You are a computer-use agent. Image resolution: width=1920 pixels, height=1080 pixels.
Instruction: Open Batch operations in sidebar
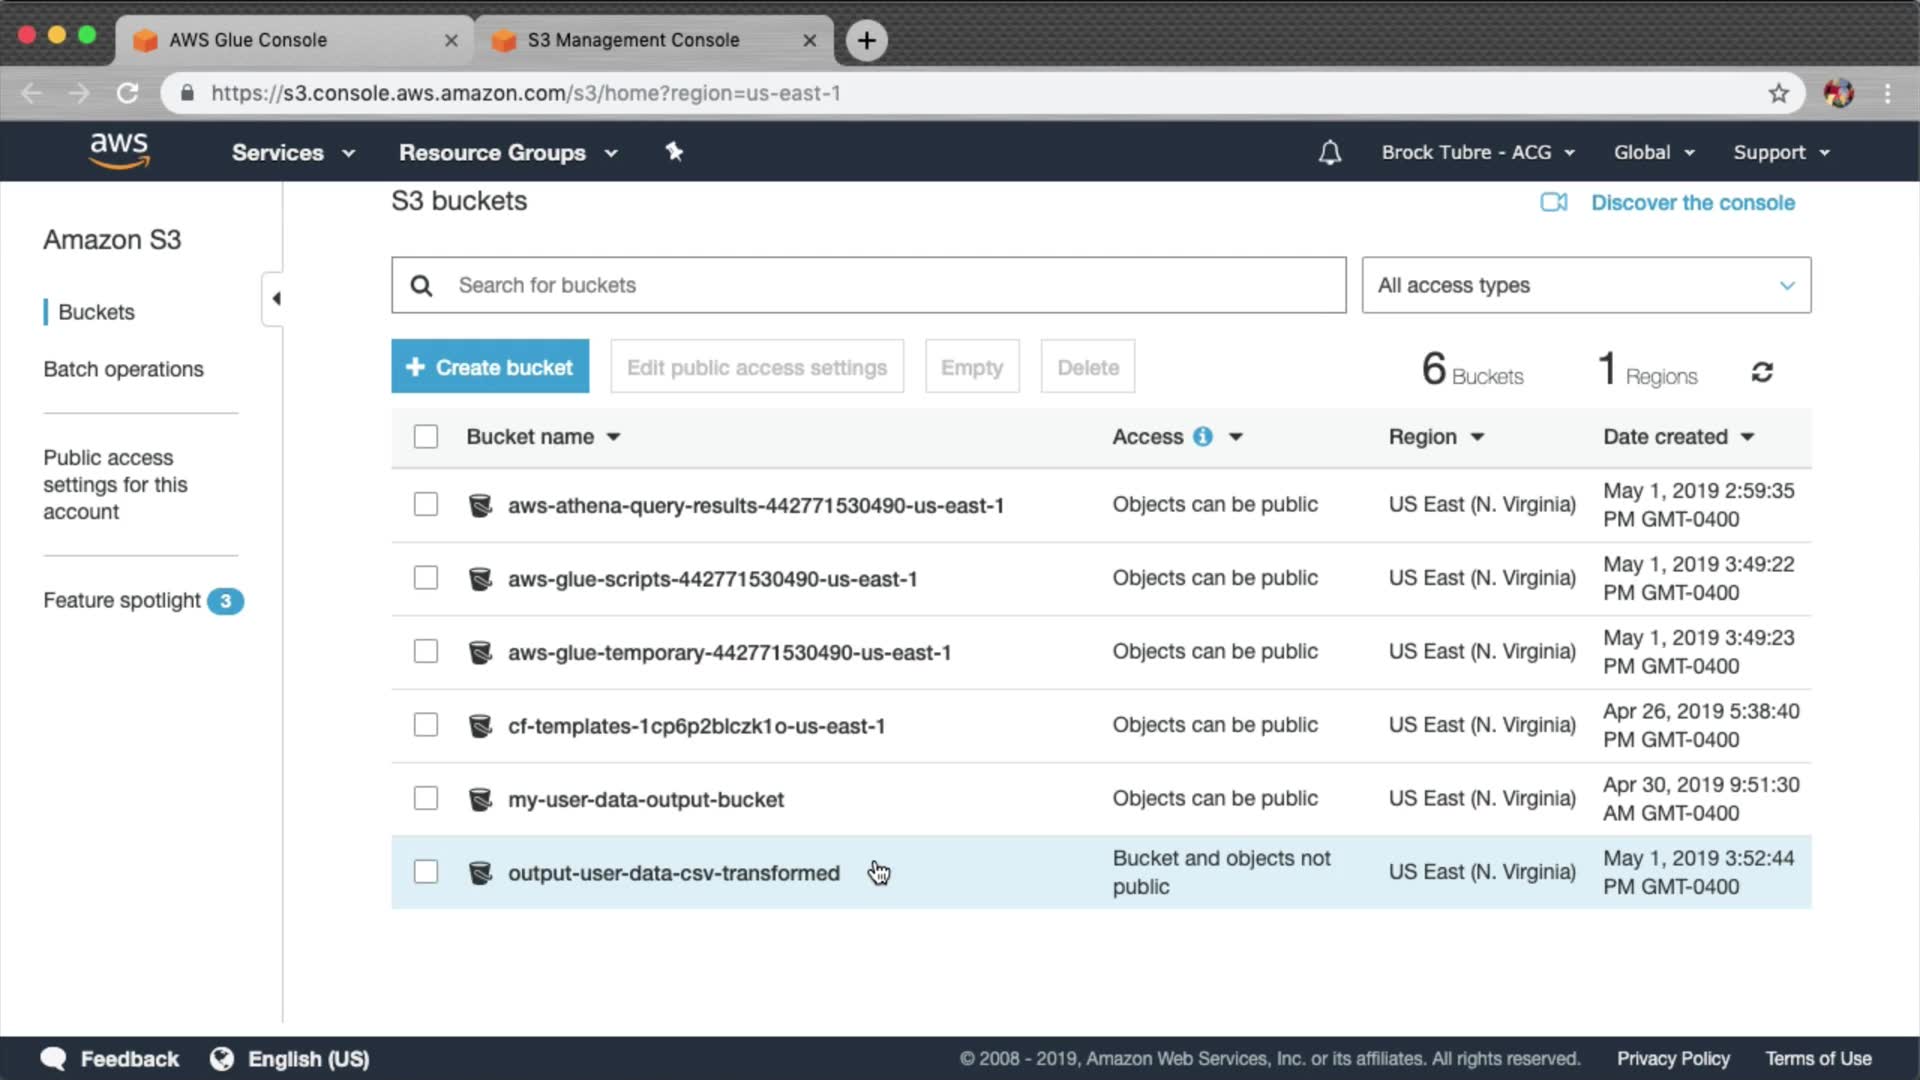123,369
